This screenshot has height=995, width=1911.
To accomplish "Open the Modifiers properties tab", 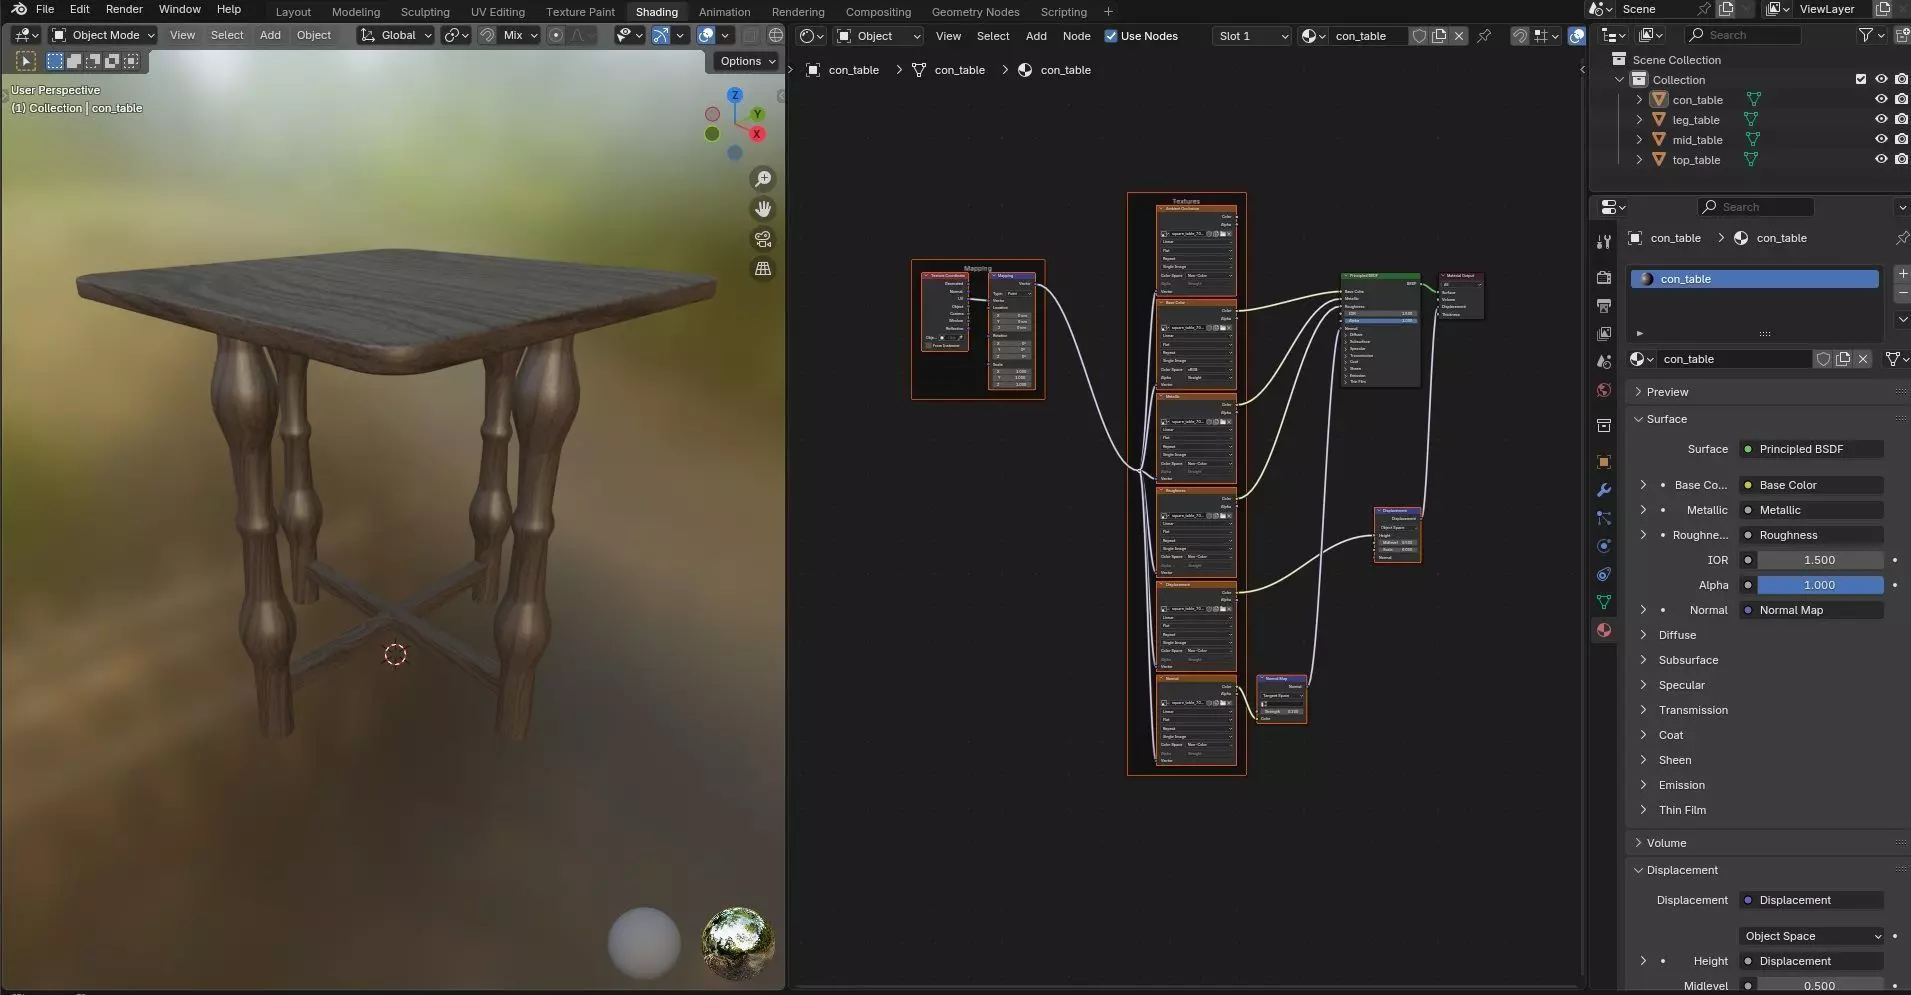I will tap(1604, 490).
